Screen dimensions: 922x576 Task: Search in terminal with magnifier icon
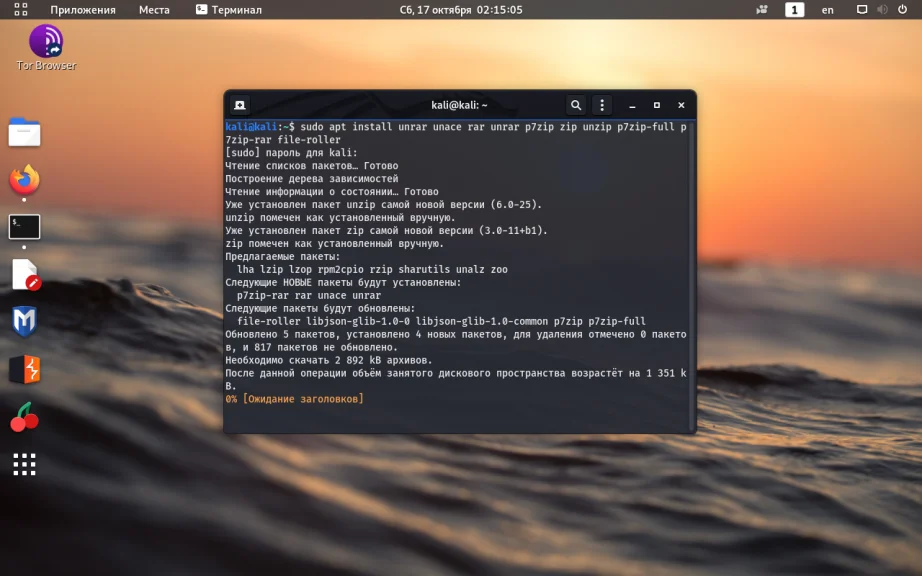(576, 105)
